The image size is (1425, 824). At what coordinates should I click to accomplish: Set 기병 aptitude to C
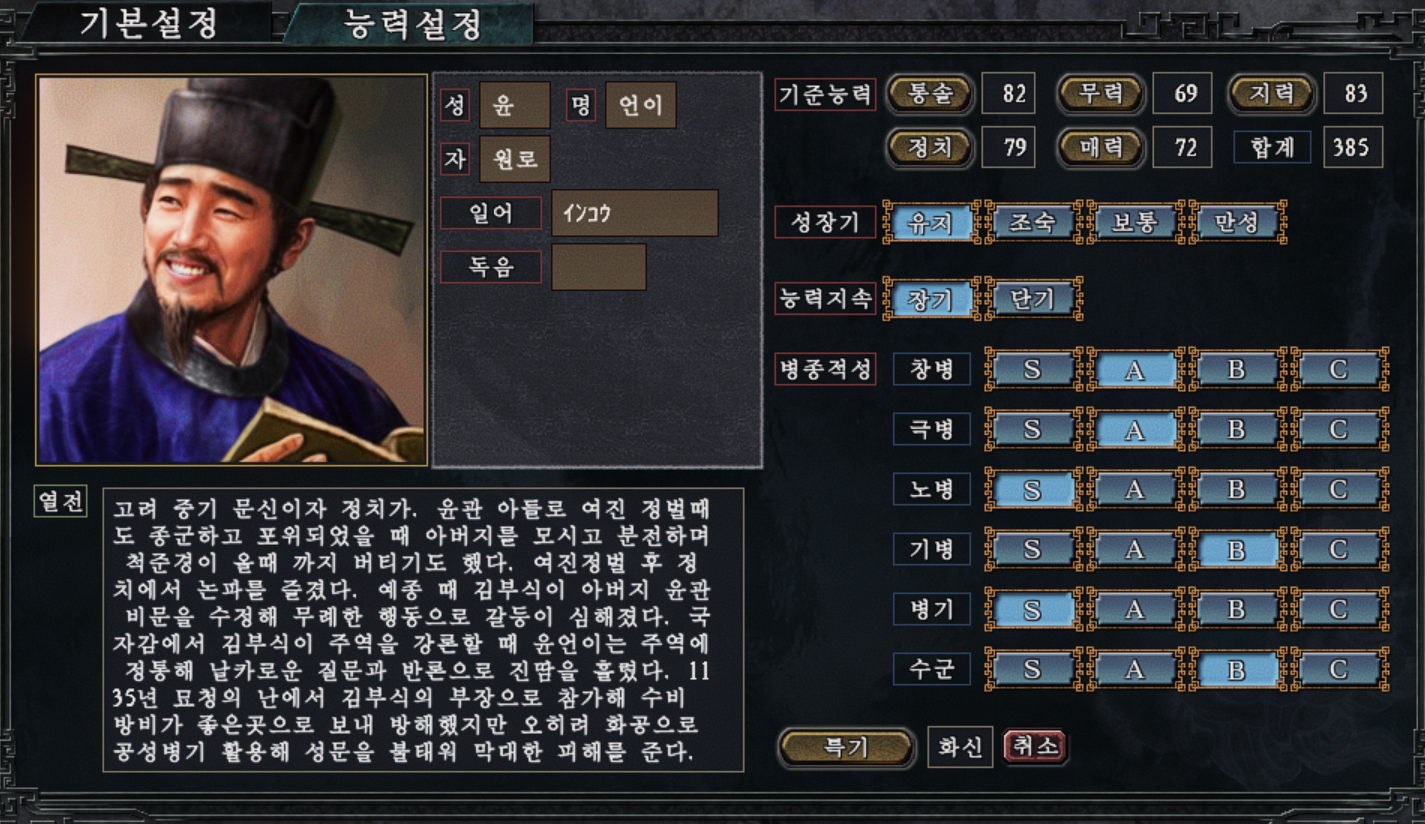[1338, 549]
